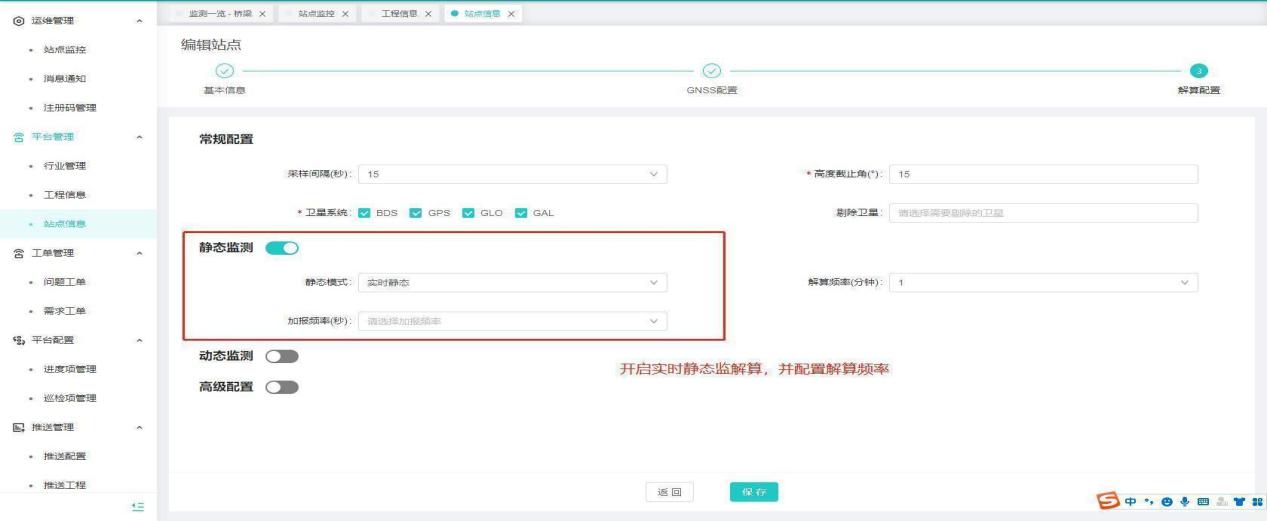Image resolution: width=1267 pixels, height=521 pixels.
Task: Click the 基本信息 step checkmark icon
Action: (225, 70)
